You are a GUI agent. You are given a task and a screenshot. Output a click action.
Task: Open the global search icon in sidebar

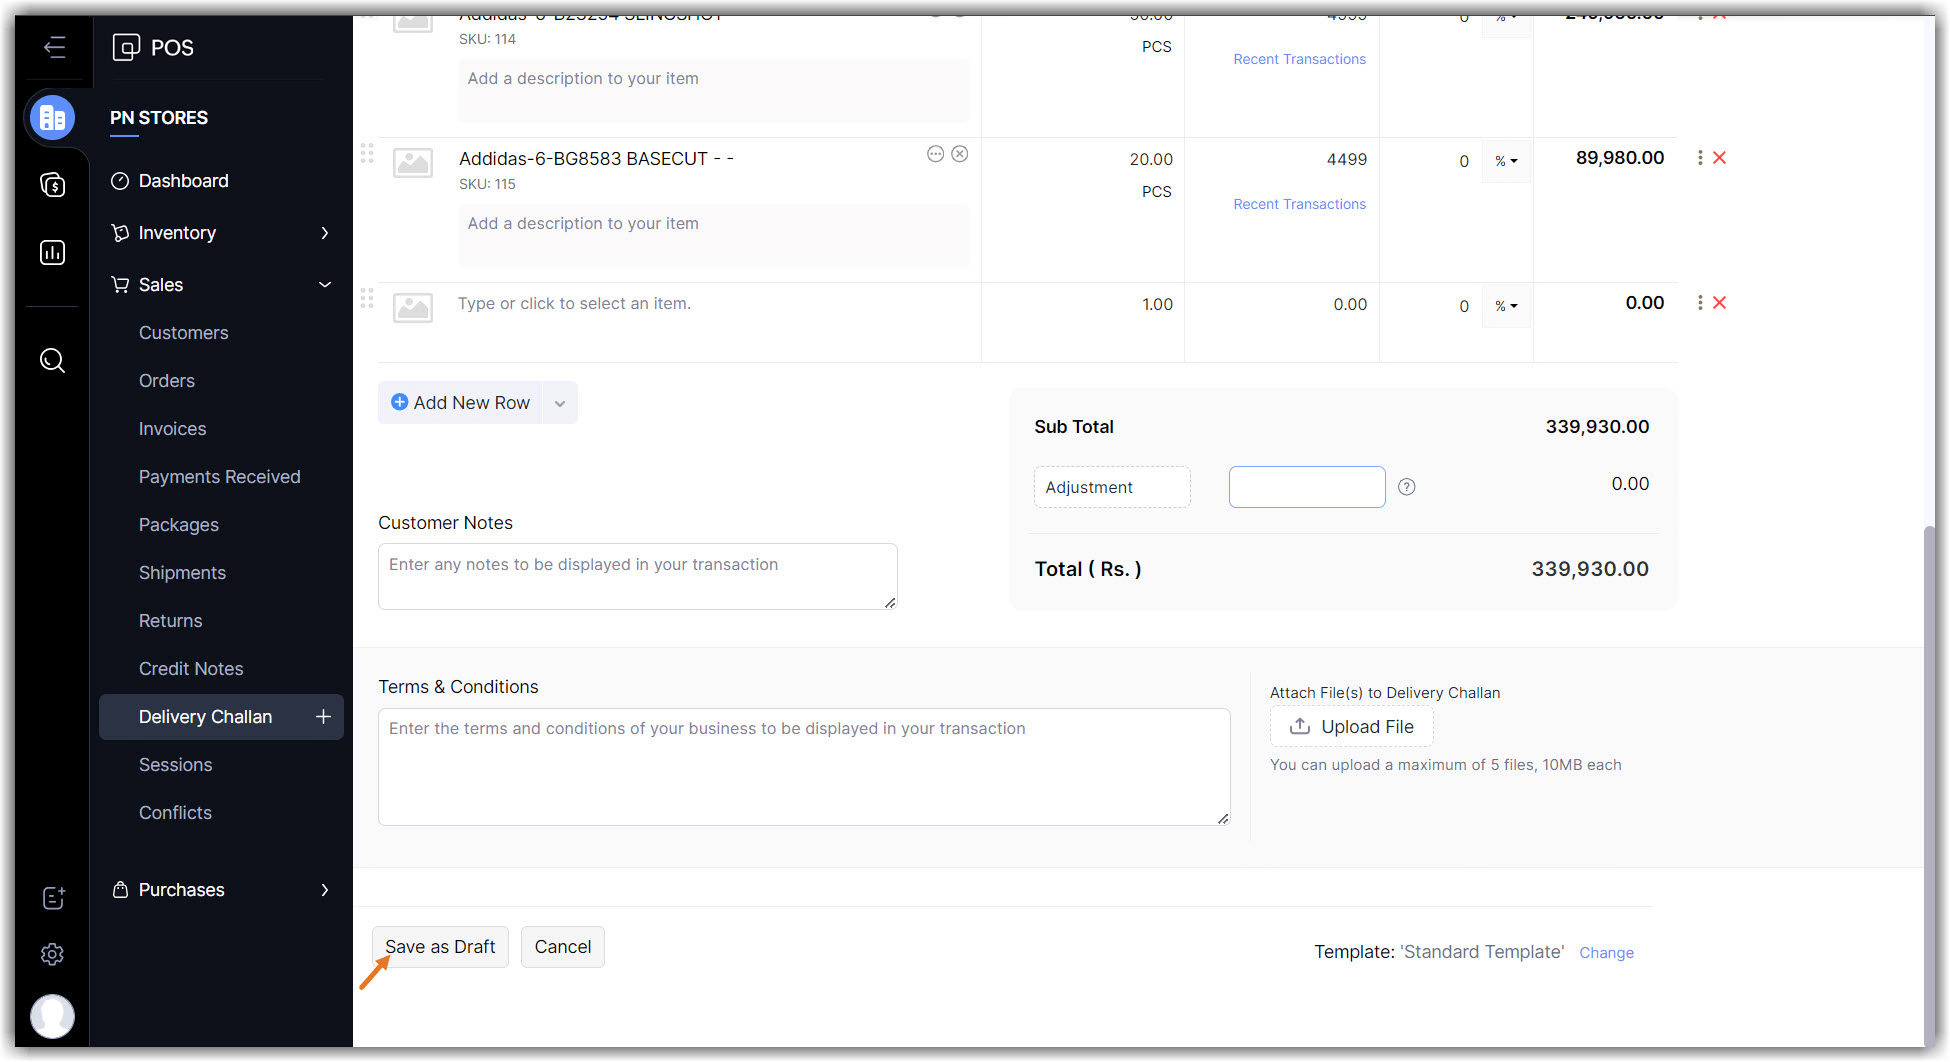click(52, 361)
